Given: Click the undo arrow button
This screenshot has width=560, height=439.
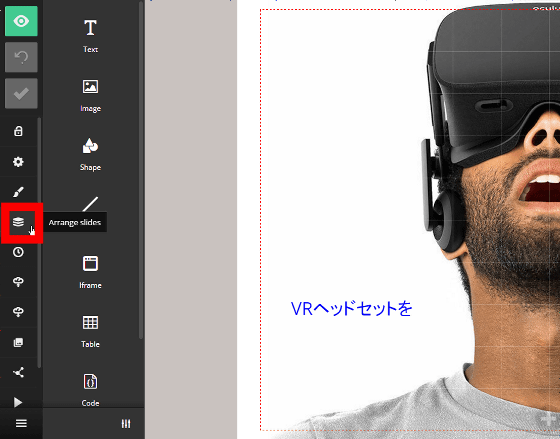Looking at the screenshot, I should point(21,57).
